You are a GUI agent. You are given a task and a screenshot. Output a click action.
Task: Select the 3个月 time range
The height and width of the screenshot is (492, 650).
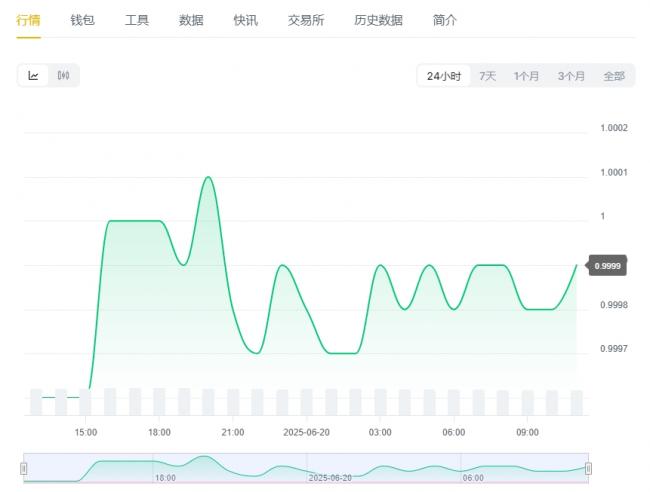tap(571, 76)
